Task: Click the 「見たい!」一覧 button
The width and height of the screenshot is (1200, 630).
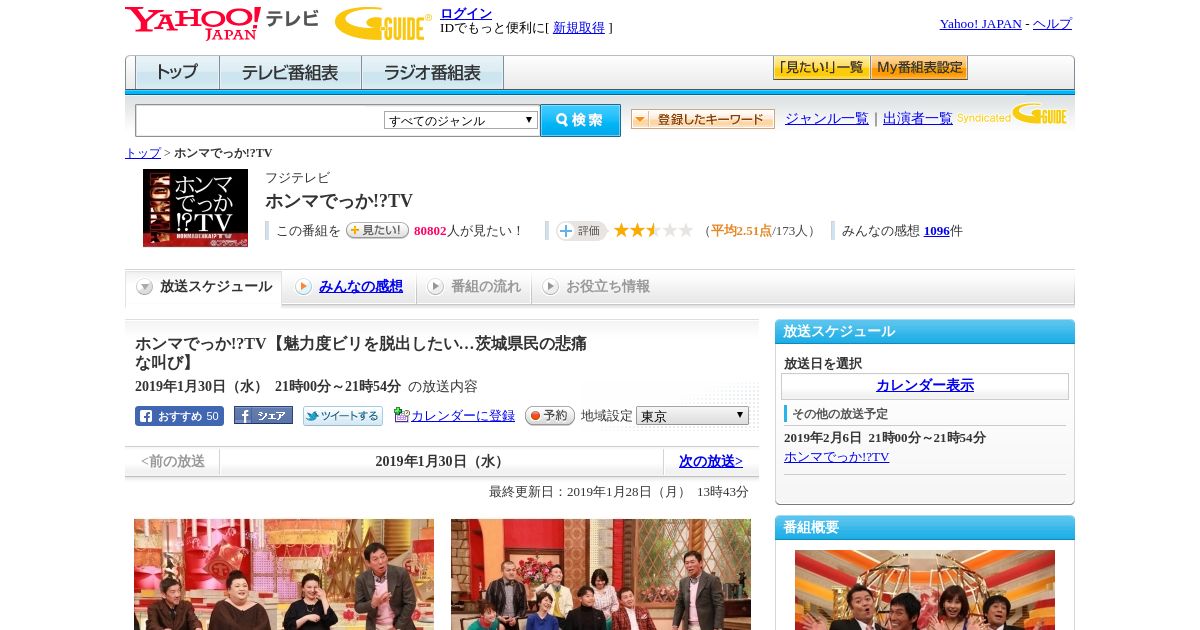Action: [x=821, y=68]
